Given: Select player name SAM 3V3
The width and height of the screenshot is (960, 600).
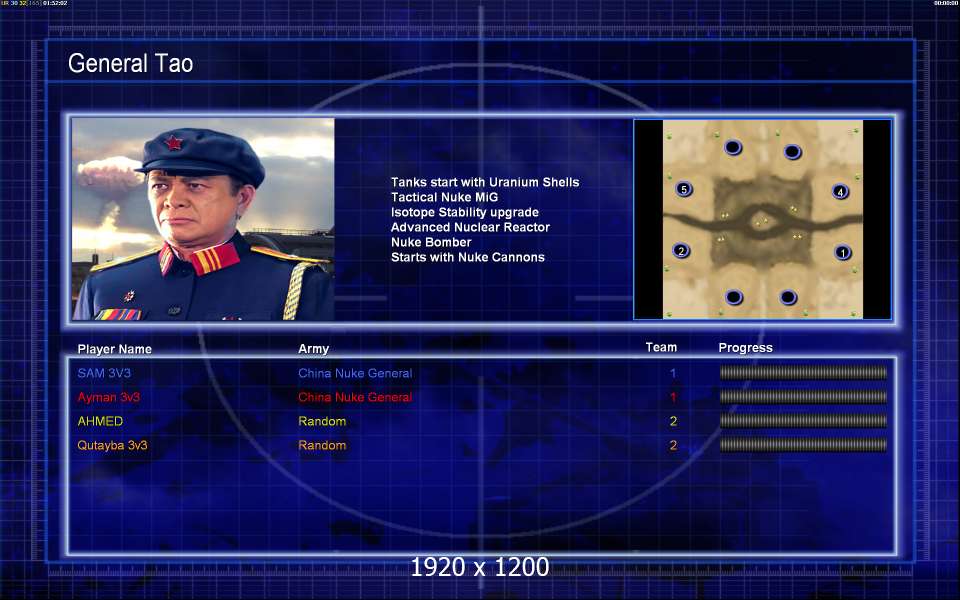Looking at the screenshot, I should pyautogui.click(x=109, y=373).
